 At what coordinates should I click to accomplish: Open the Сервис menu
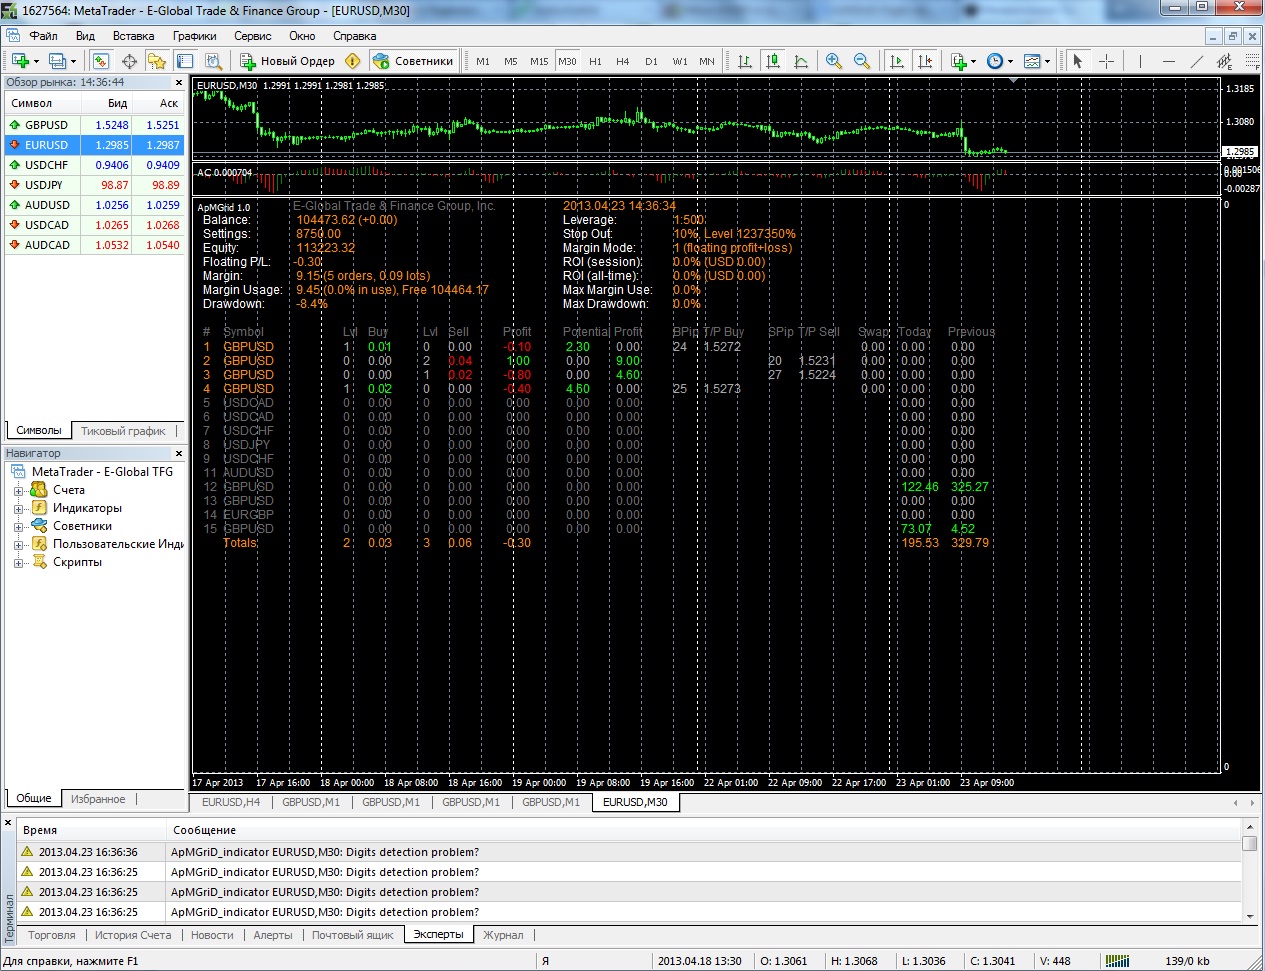(252, 36)
